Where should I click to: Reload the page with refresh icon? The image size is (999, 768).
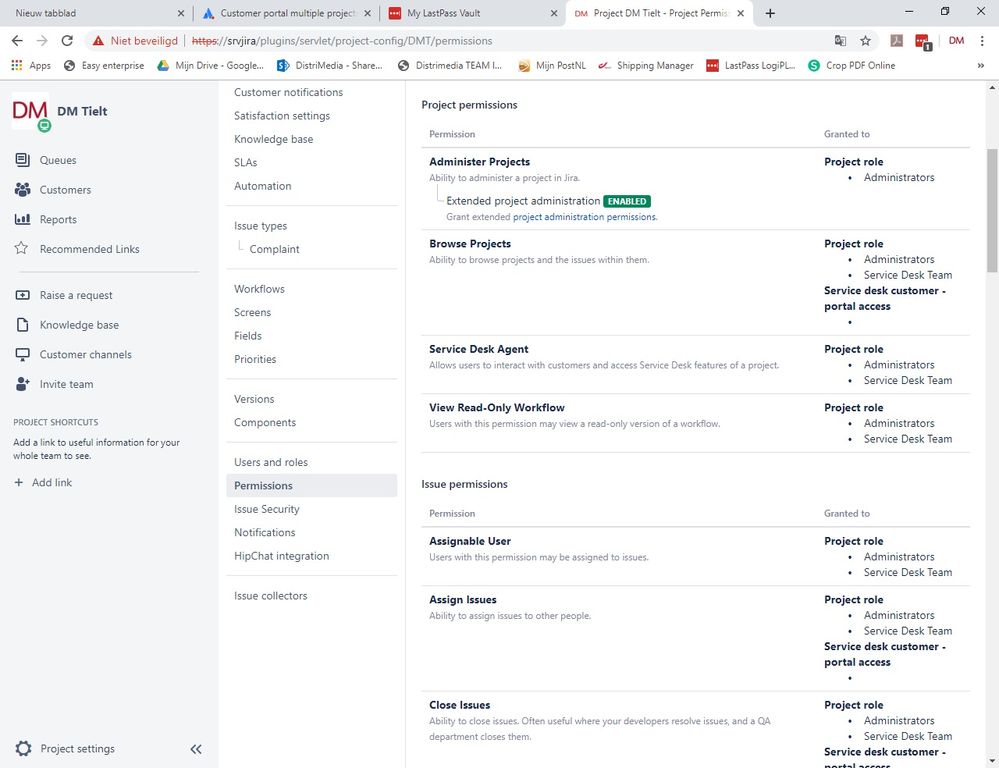click(x=67, y=41)
